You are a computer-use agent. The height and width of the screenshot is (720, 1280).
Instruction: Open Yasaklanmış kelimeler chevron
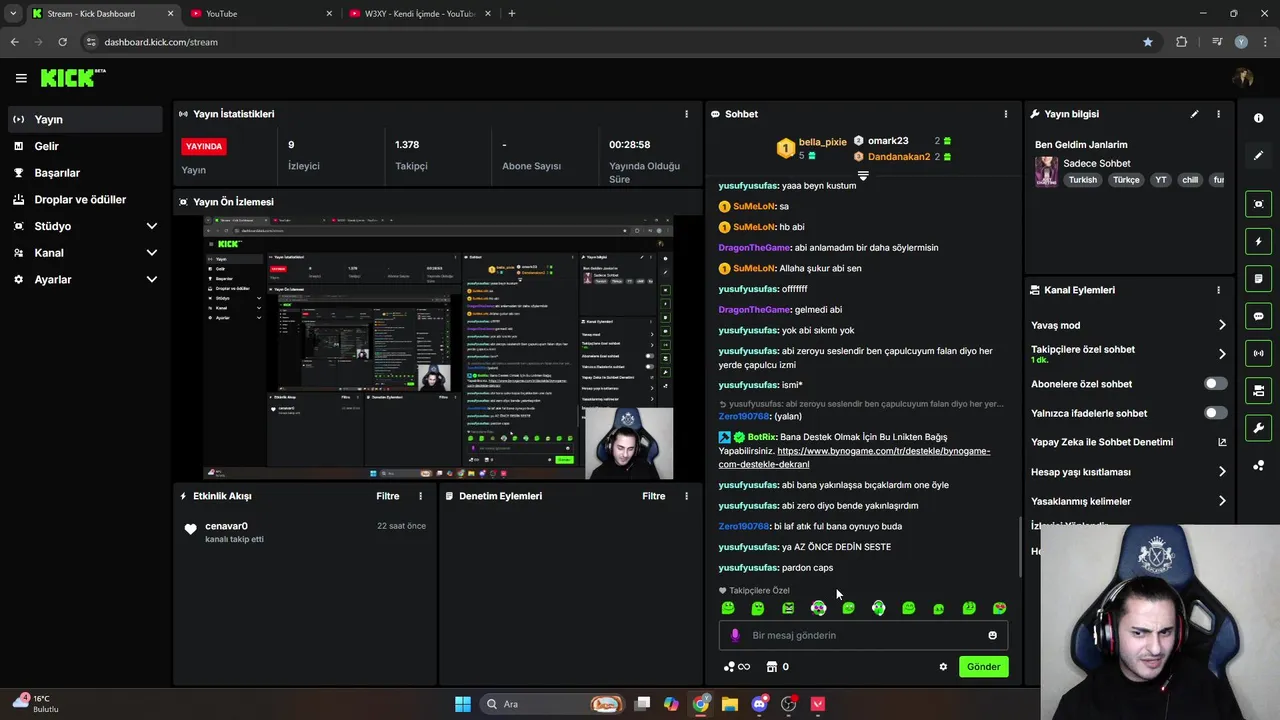pyautogui.click(x=1222, y=501)
